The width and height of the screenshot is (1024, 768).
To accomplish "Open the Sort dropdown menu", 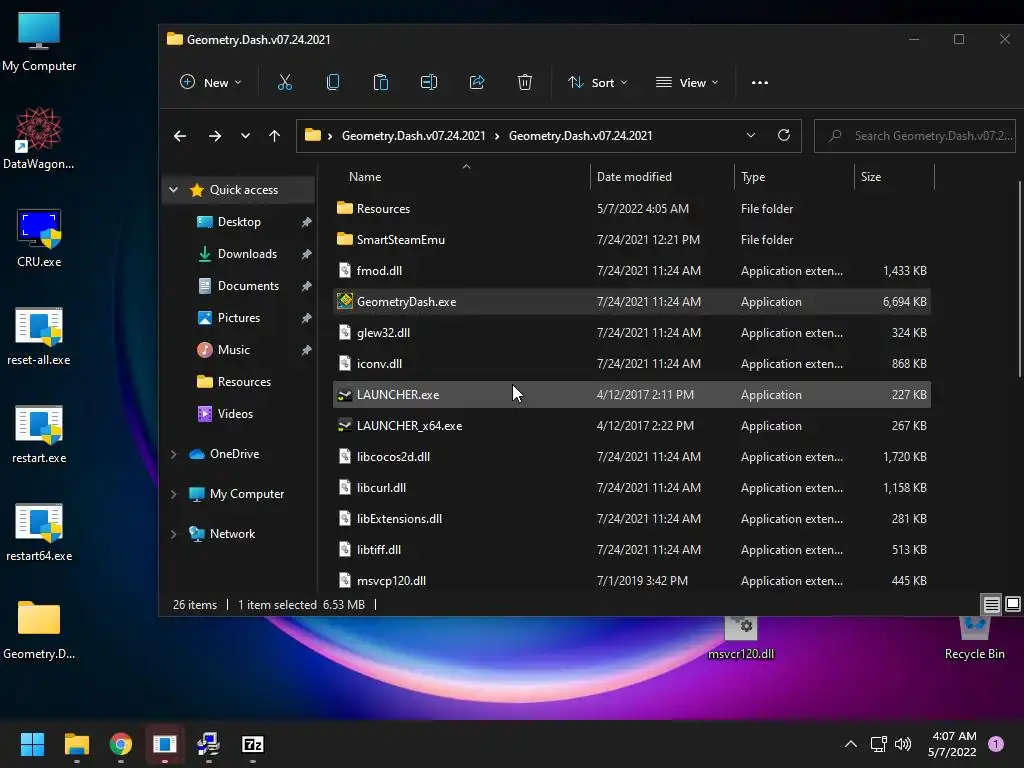I will tap(598, 82).
